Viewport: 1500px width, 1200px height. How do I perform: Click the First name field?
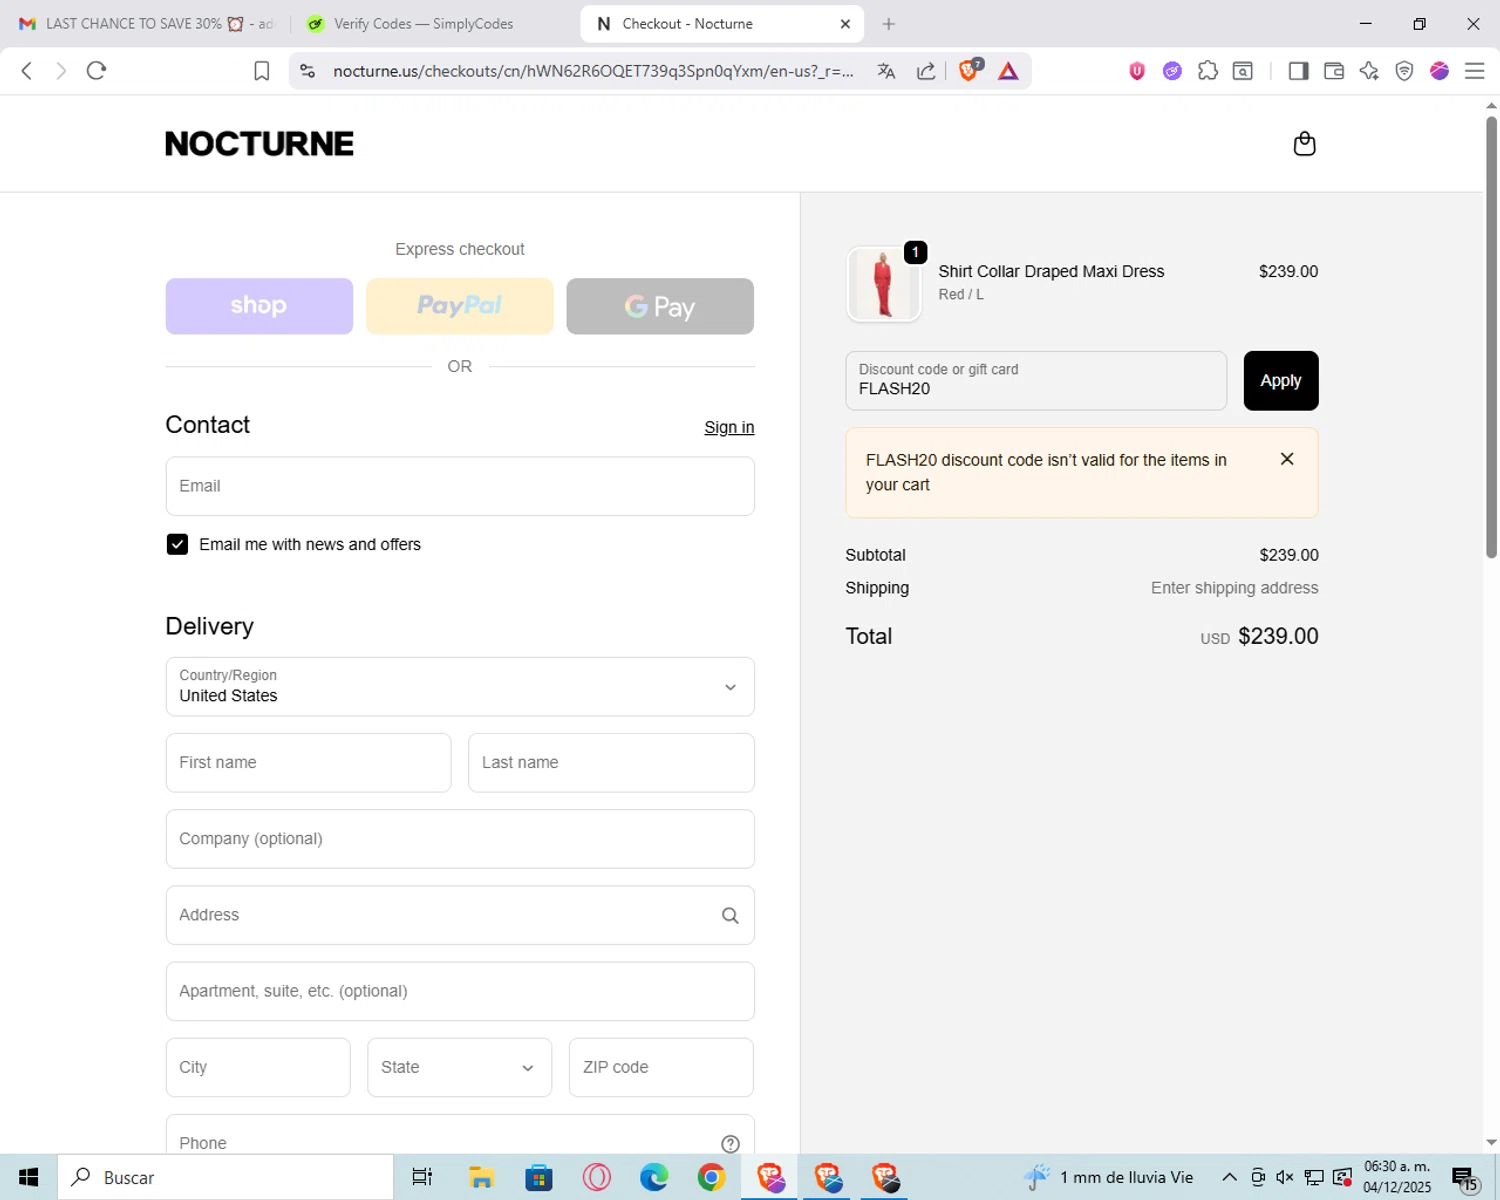point(308,763)
